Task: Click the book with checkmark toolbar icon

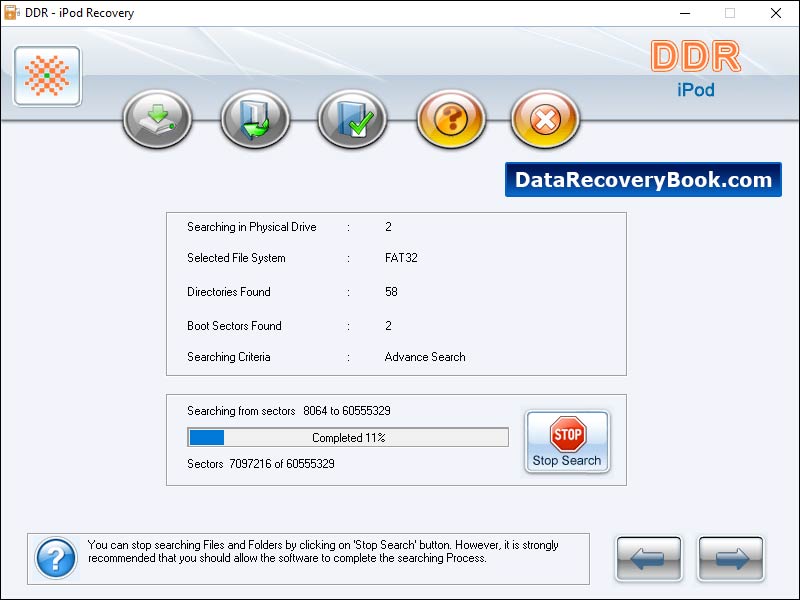Action: point(352,118)
